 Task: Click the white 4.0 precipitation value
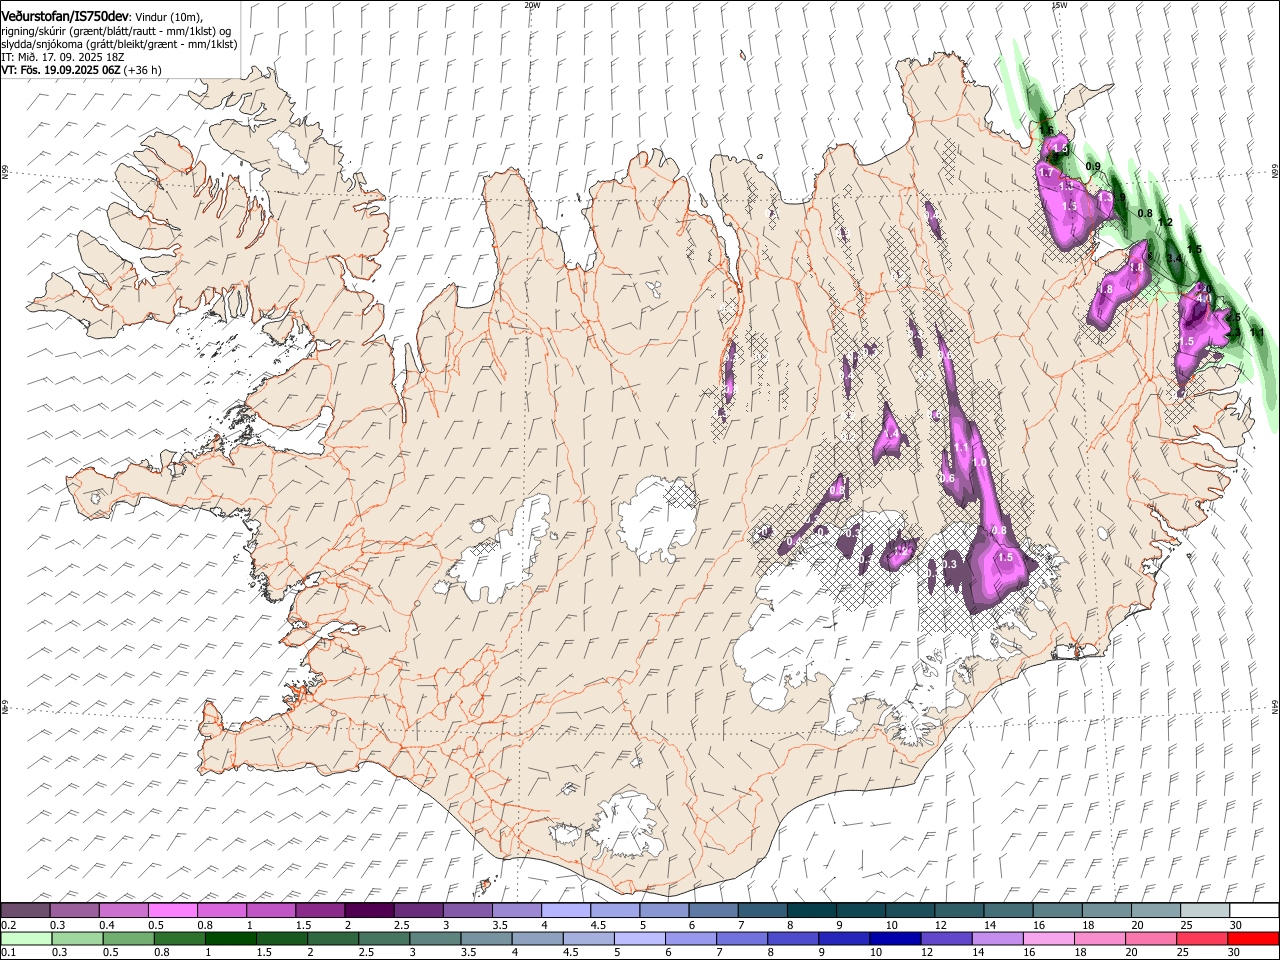(x=1204, y=298)
